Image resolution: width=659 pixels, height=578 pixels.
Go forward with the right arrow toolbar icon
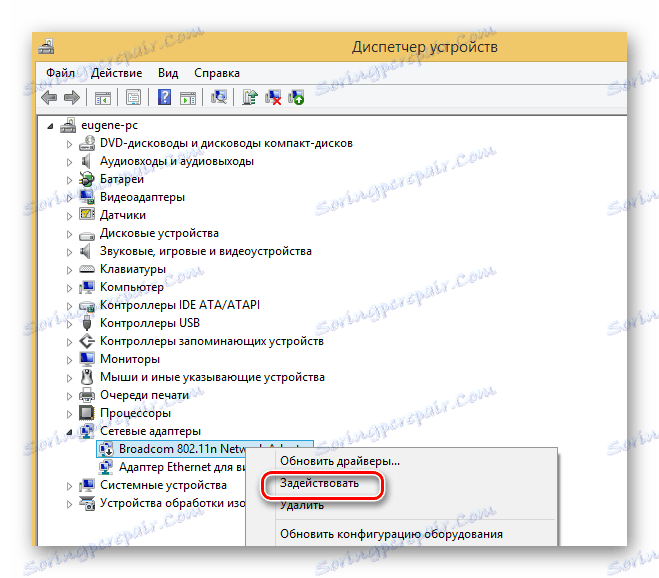(71, 98)
